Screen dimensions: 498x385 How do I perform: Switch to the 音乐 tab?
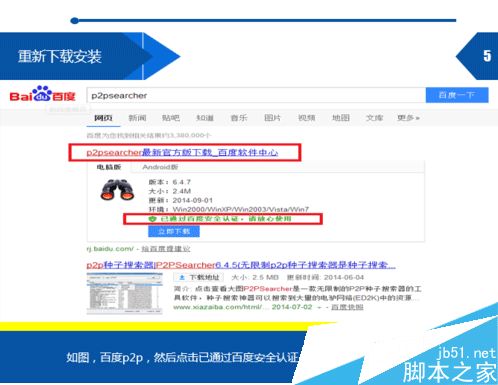click(239, 118)
